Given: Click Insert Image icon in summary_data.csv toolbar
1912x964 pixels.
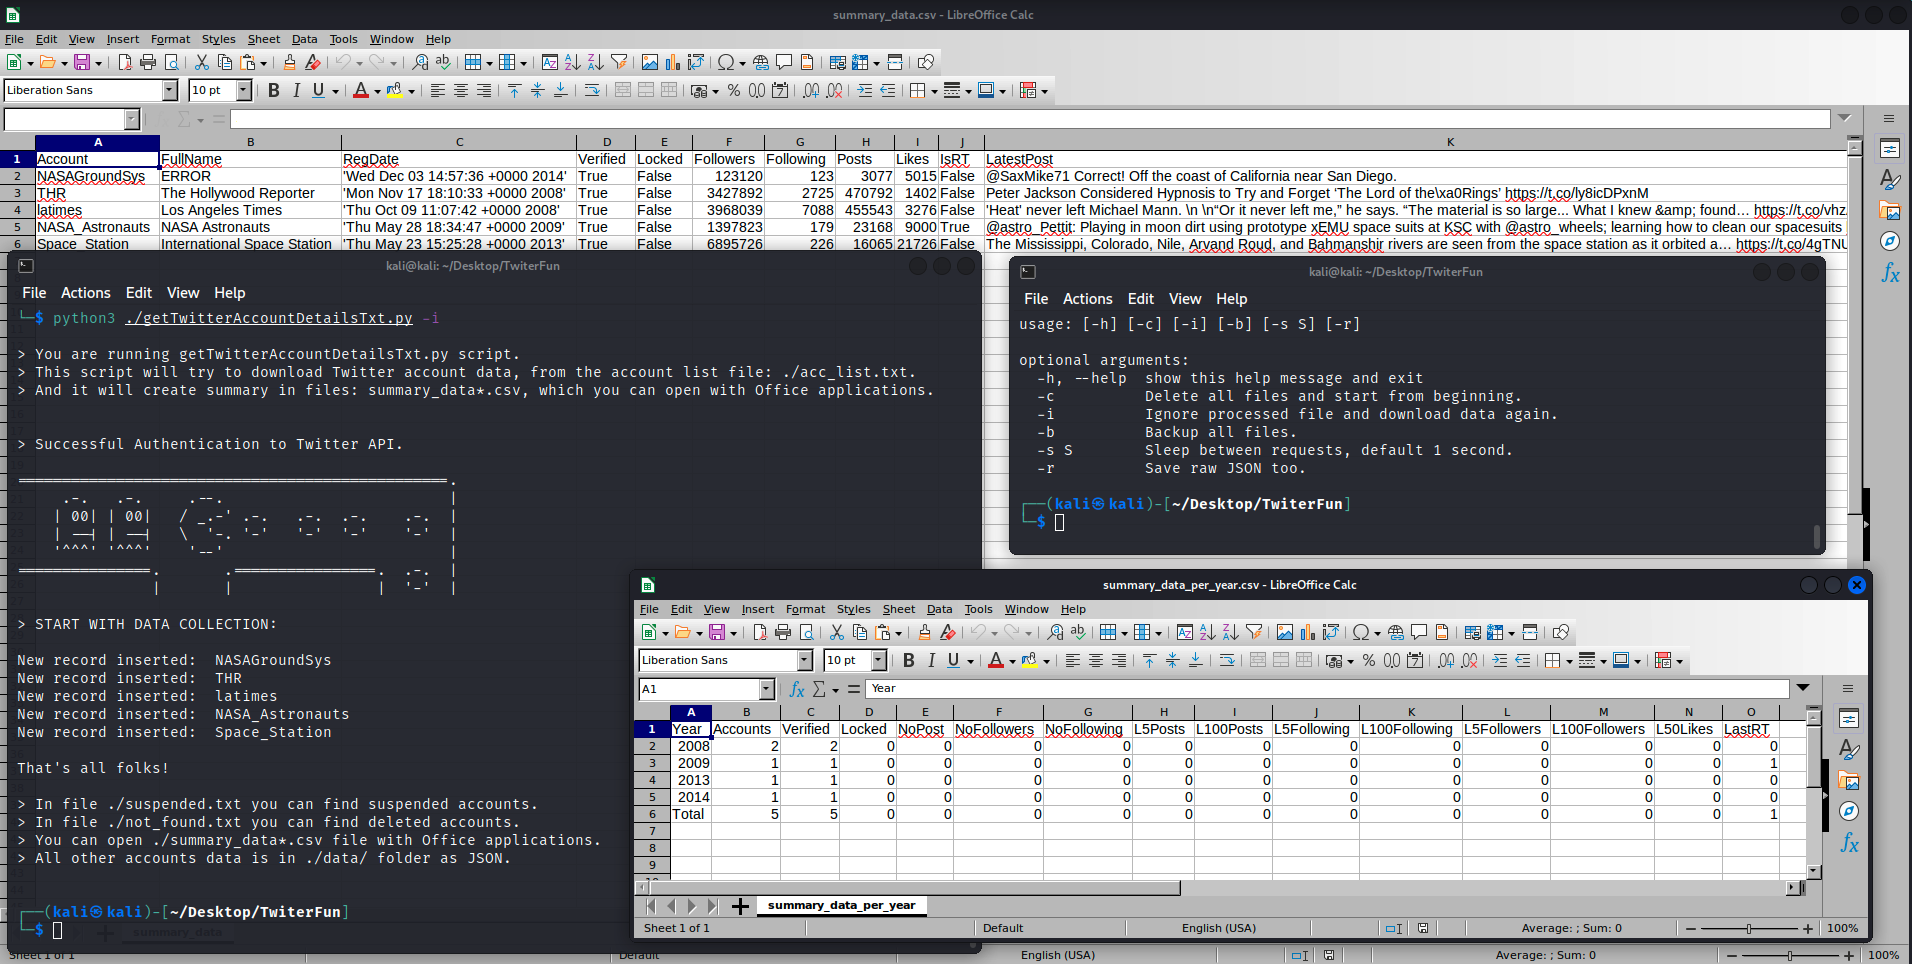Looking at the screenshot, I should coord(650,62).
